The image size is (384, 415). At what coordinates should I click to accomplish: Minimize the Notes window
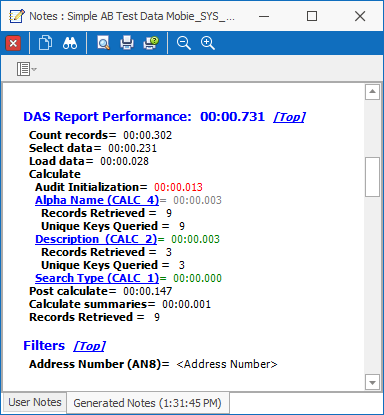pos(264,16)
